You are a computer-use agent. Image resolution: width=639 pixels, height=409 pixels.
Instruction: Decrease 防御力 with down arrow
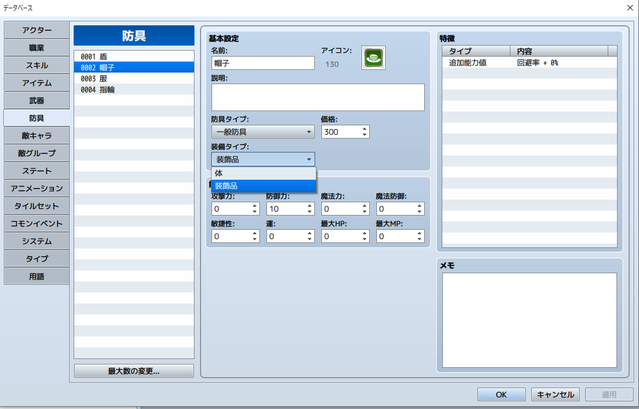[x=310, y=212]
